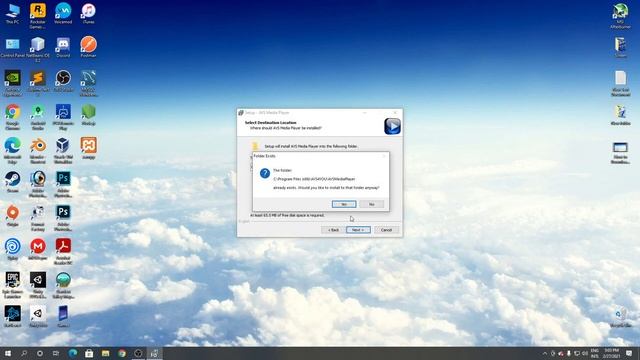Click Cancel in the AVS Media Player setup

pyautogui.click(x=386, y=230)
